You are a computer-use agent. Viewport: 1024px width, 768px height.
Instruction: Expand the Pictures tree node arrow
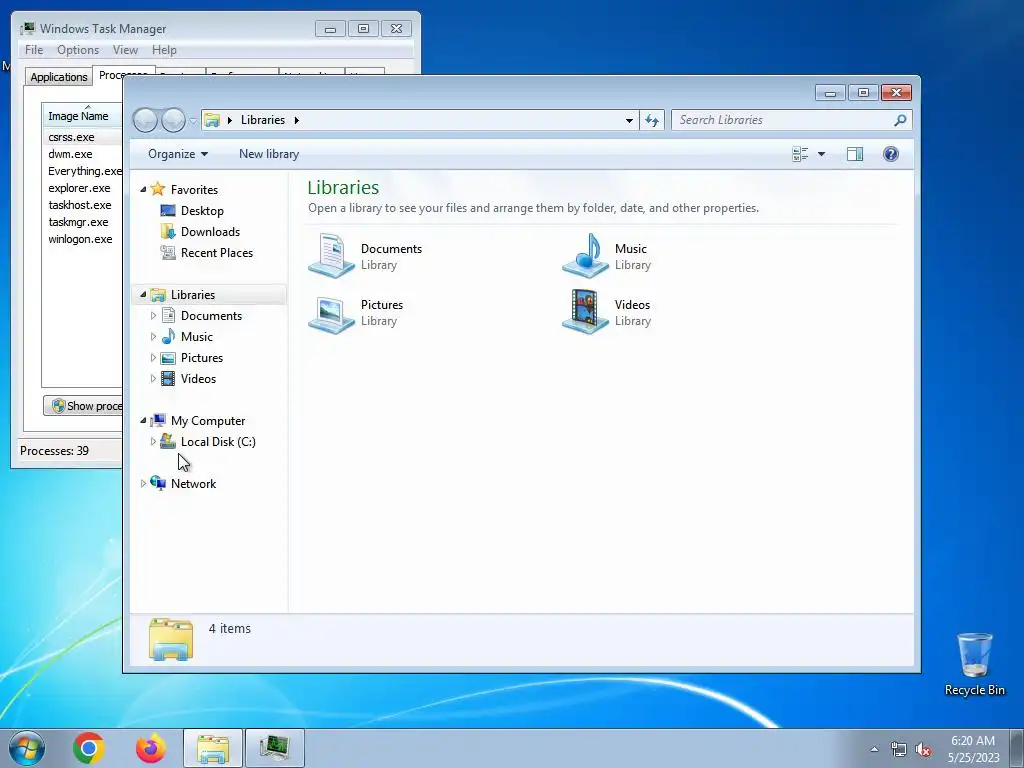click(153, 358)
